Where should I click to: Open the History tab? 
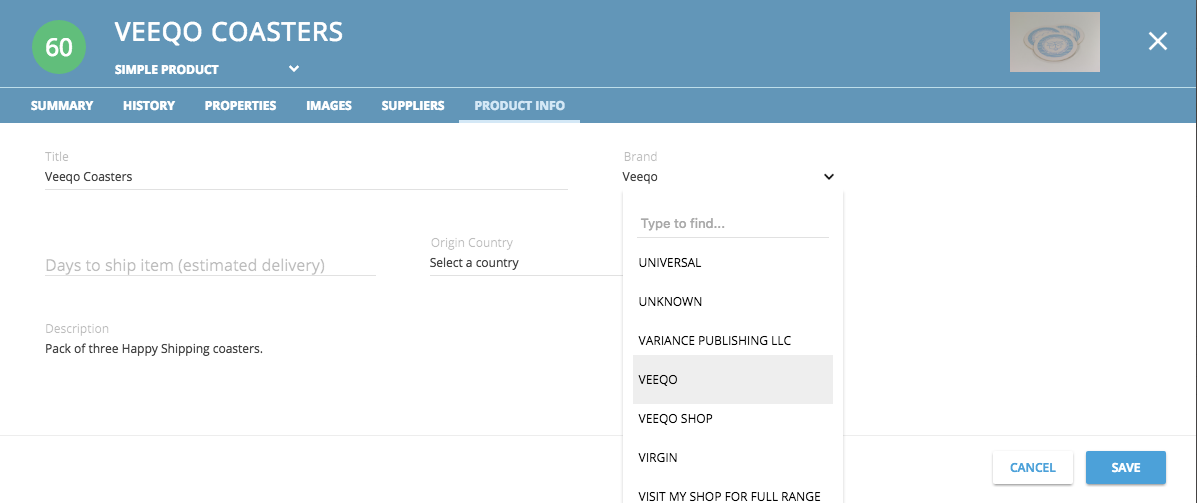(149, 105)
